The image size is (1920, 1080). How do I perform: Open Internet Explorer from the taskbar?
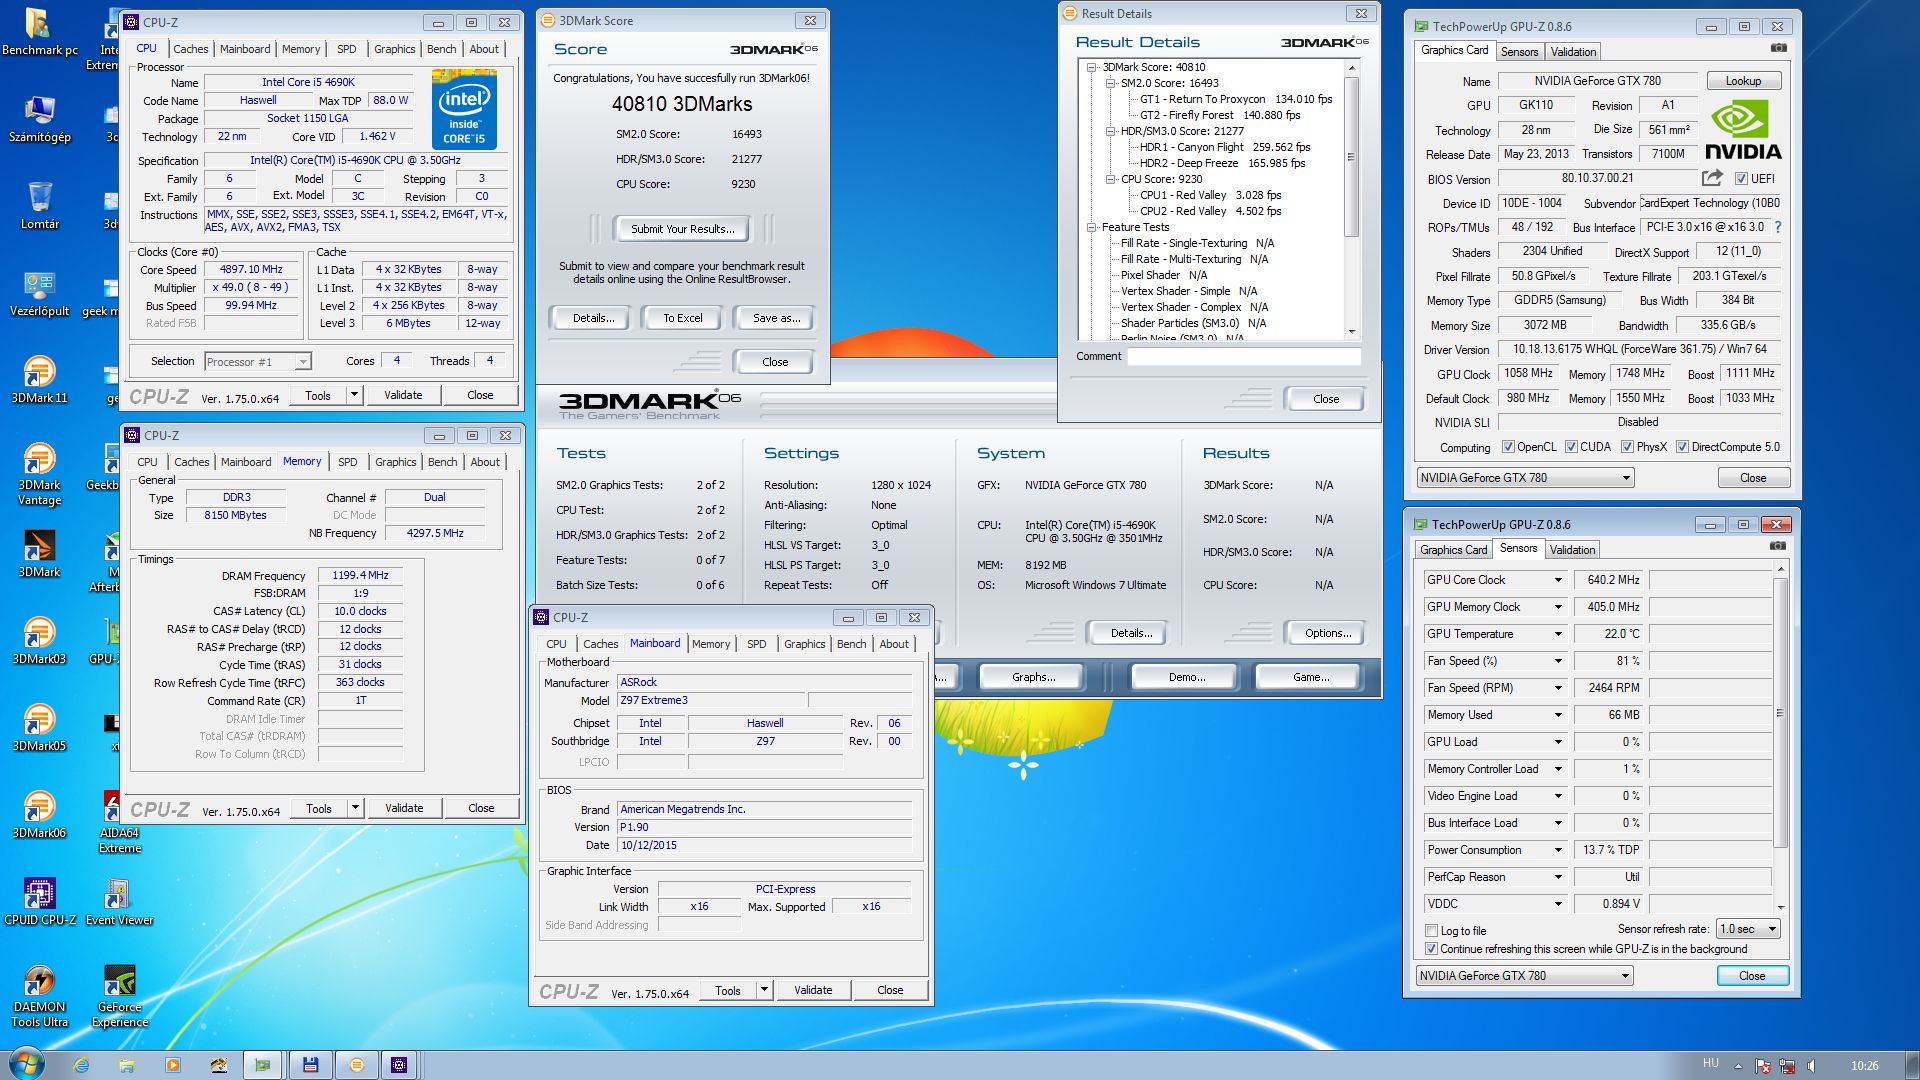(81, 1065)
